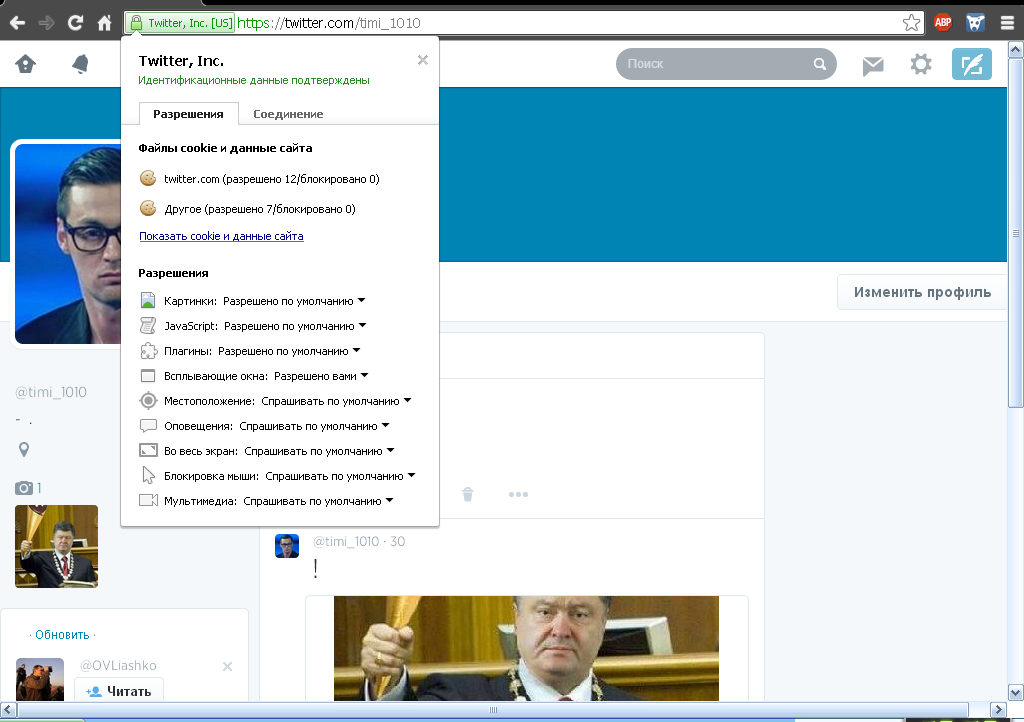Click horizontal scrollbar right arrow

point(999,709)
